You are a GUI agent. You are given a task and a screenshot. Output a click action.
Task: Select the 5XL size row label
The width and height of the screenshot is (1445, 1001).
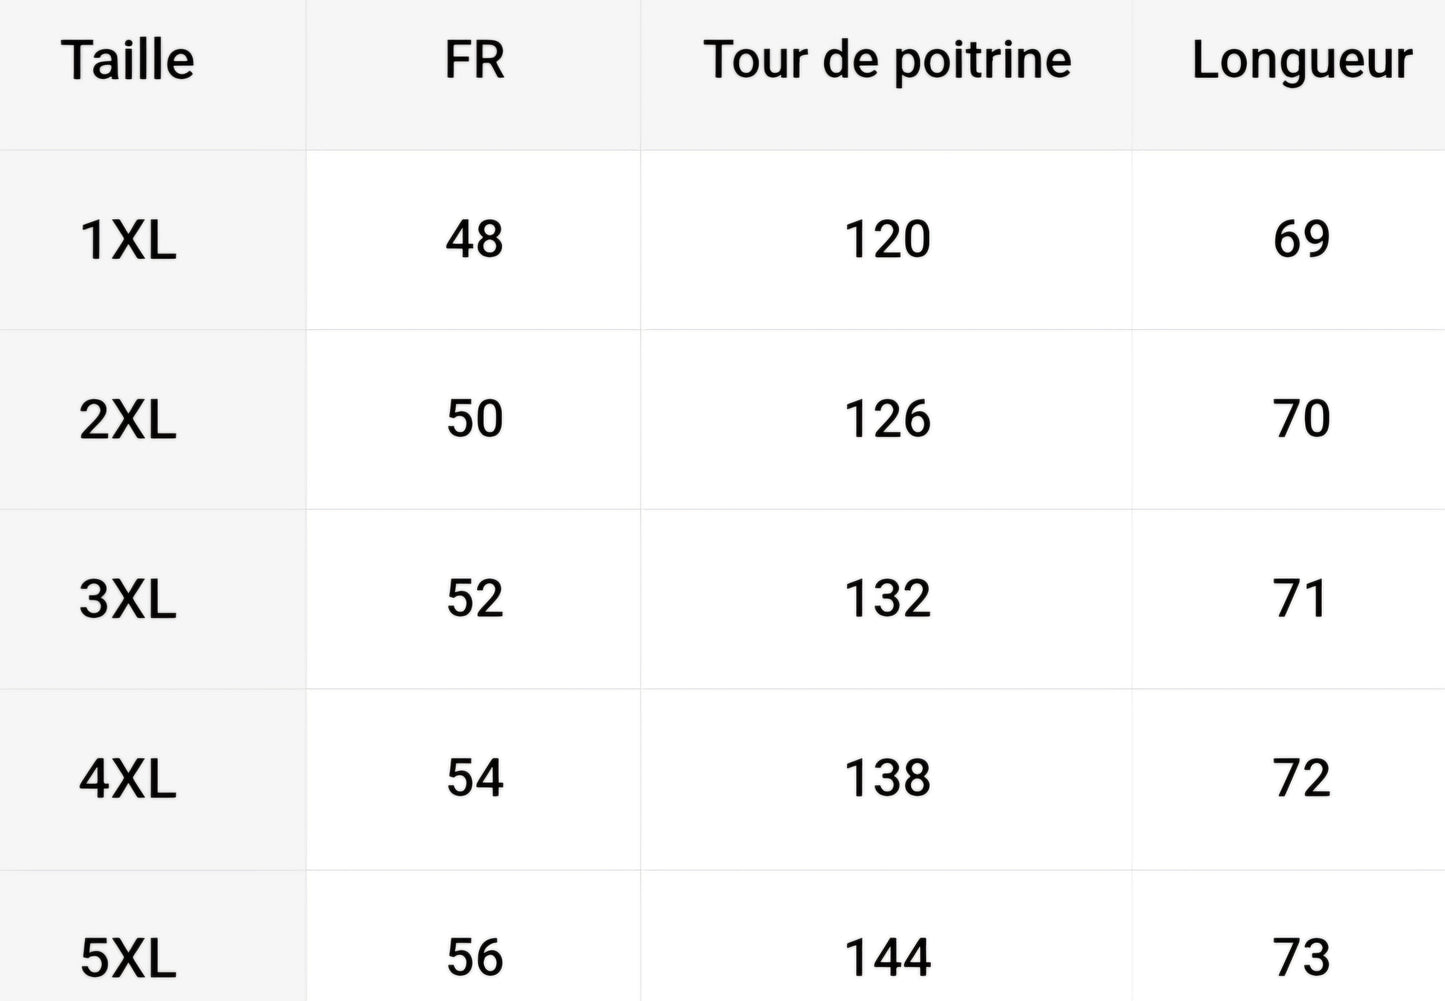tap(128, 959)
